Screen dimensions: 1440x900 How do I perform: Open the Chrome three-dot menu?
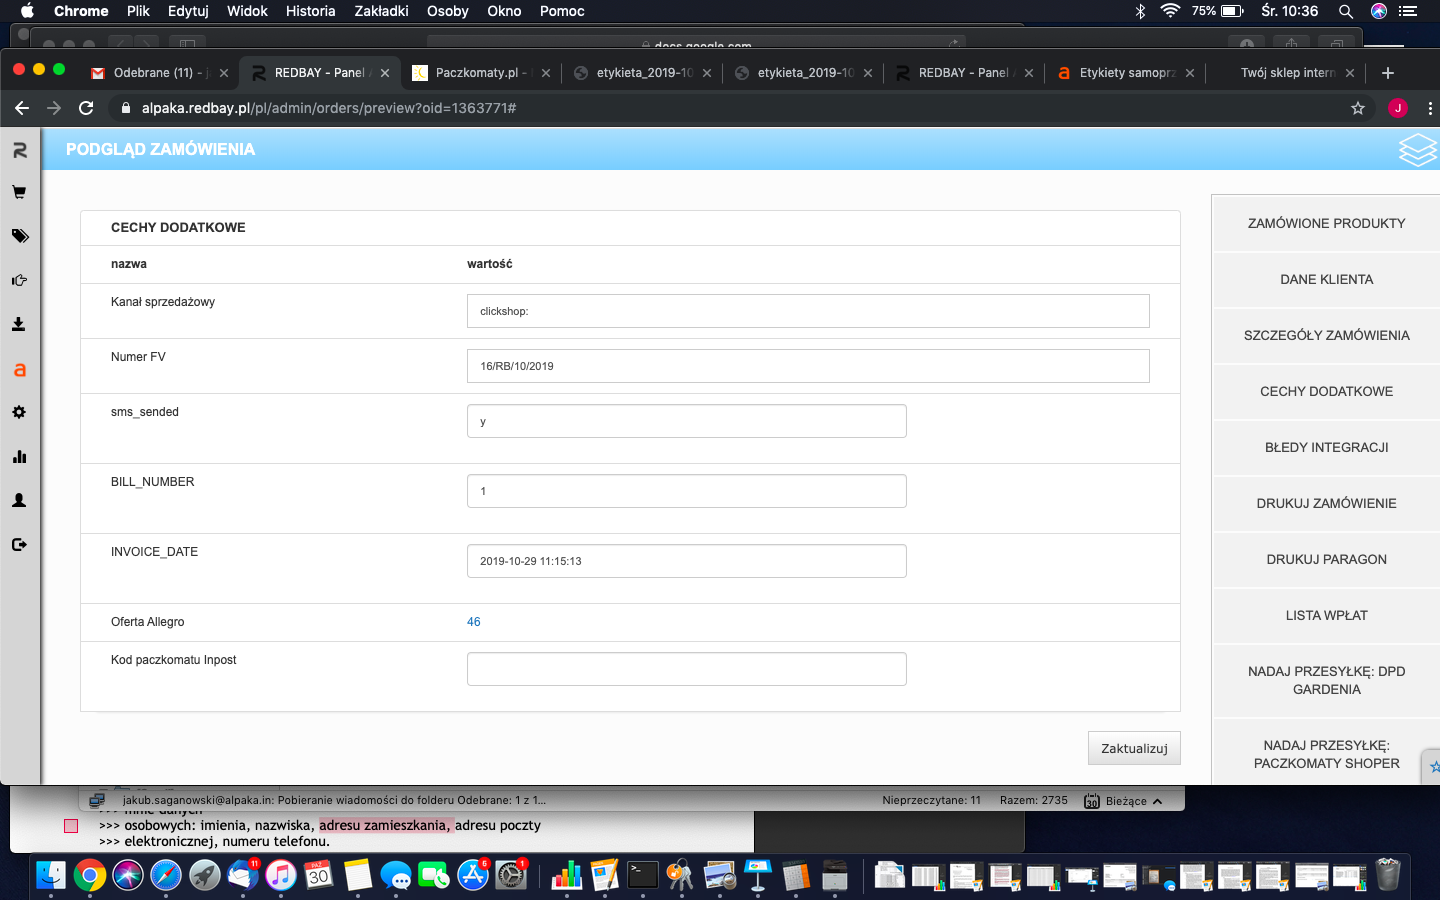click(x=1430, y=108)
